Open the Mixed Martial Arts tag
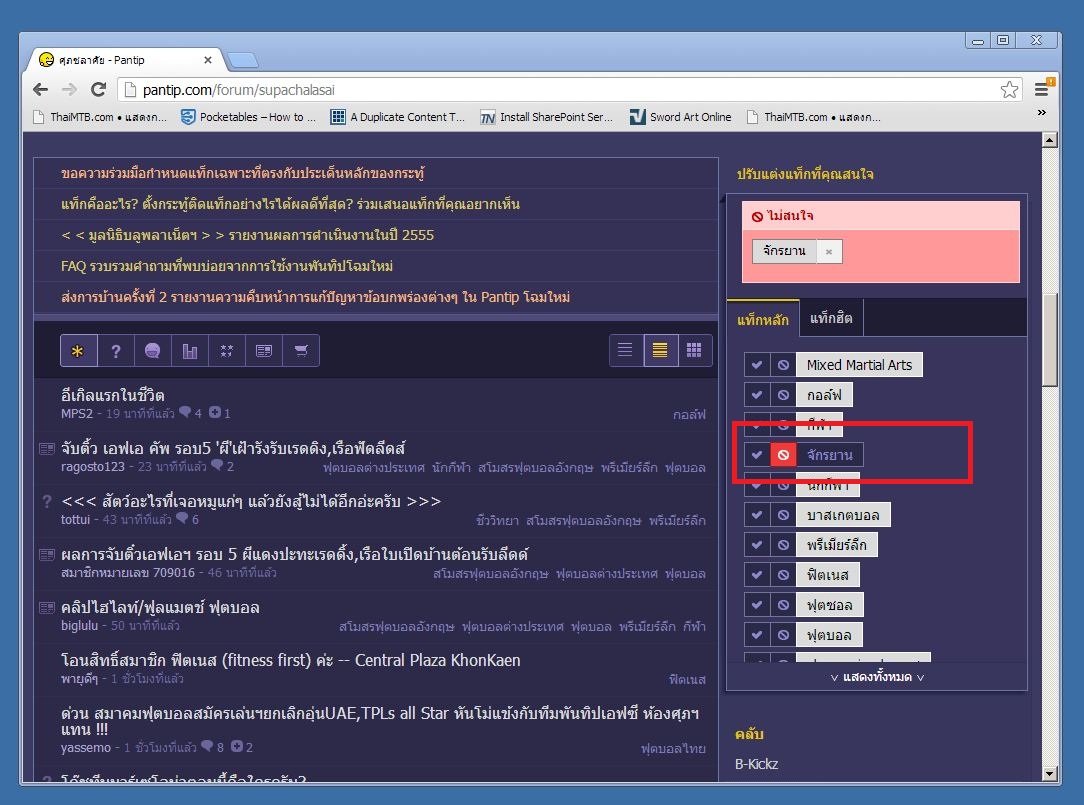This screenshot has width=1084, height=805. pos(859,364)
